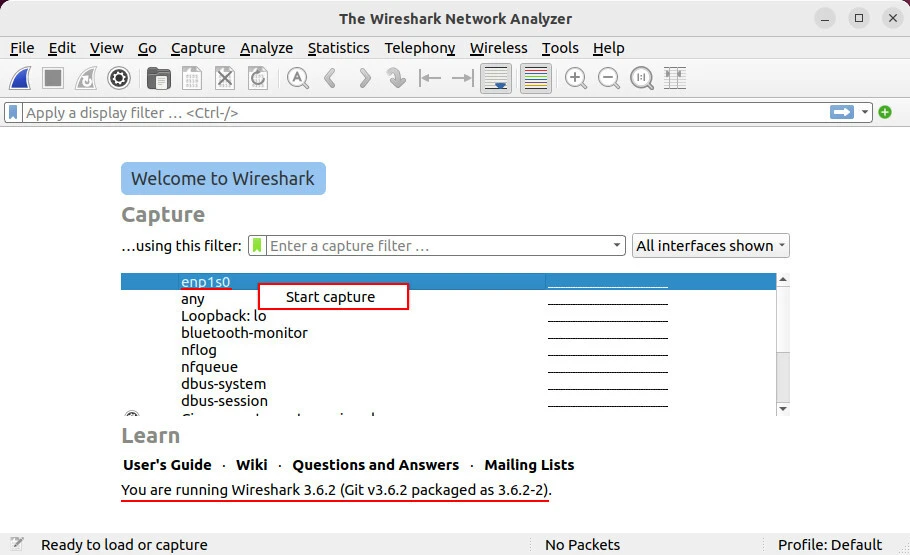Go to next packet arrow
910x555 pixels.
pyautogui.click(x=364, y=78)
